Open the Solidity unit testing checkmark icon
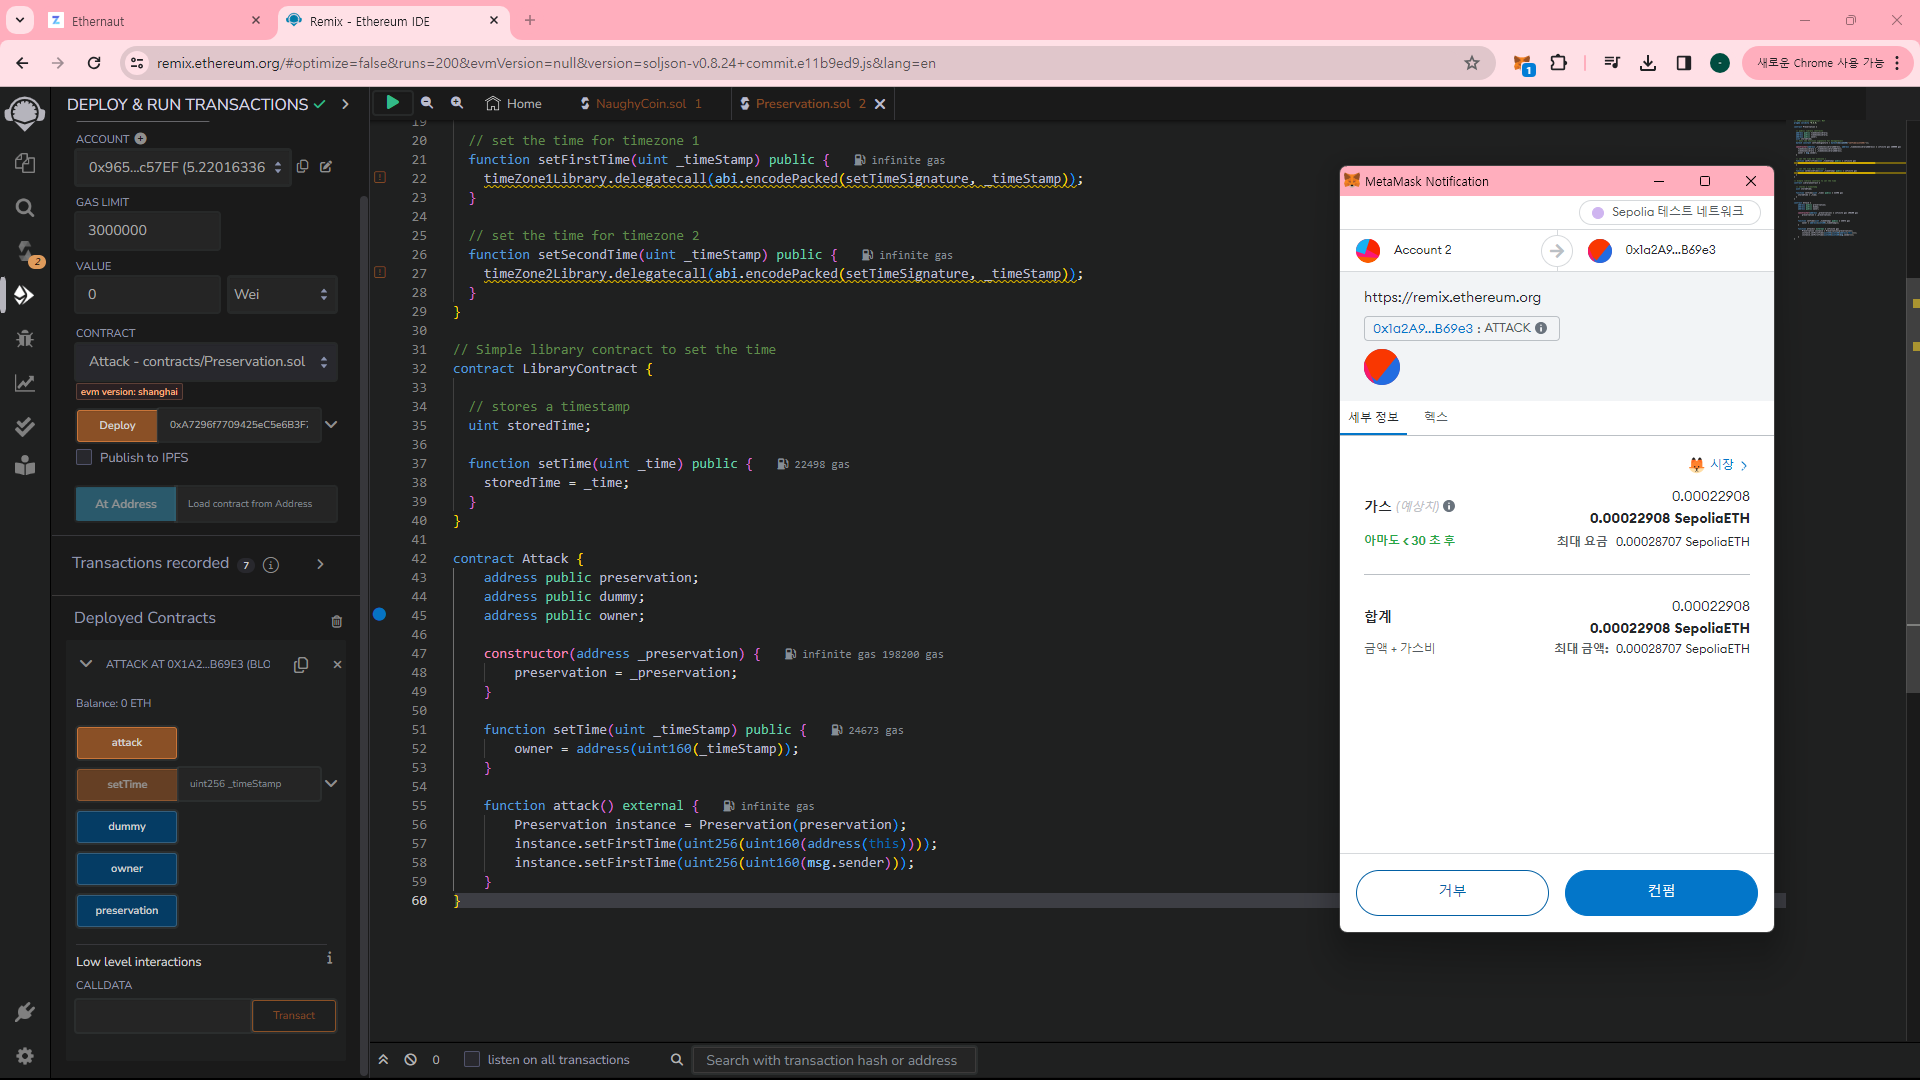The width and height of the screenshot is (1920, 1080). point(25,427)
